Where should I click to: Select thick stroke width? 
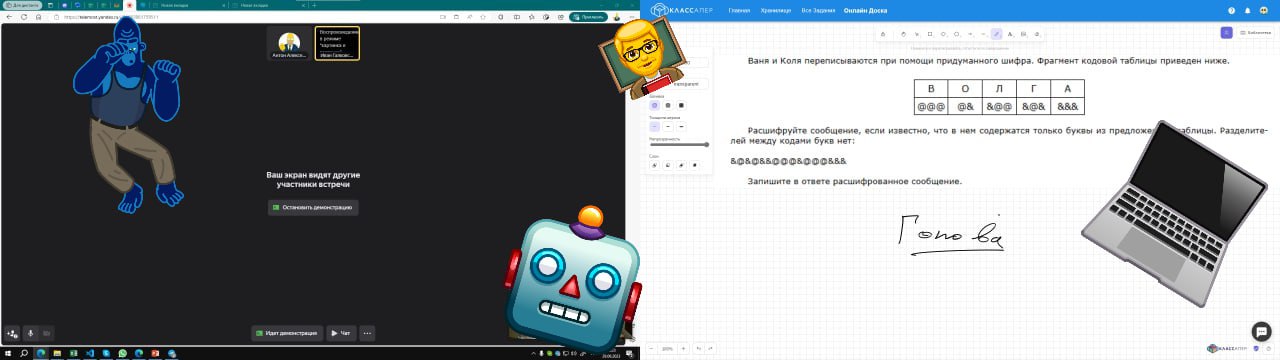(x=681, y=126)
